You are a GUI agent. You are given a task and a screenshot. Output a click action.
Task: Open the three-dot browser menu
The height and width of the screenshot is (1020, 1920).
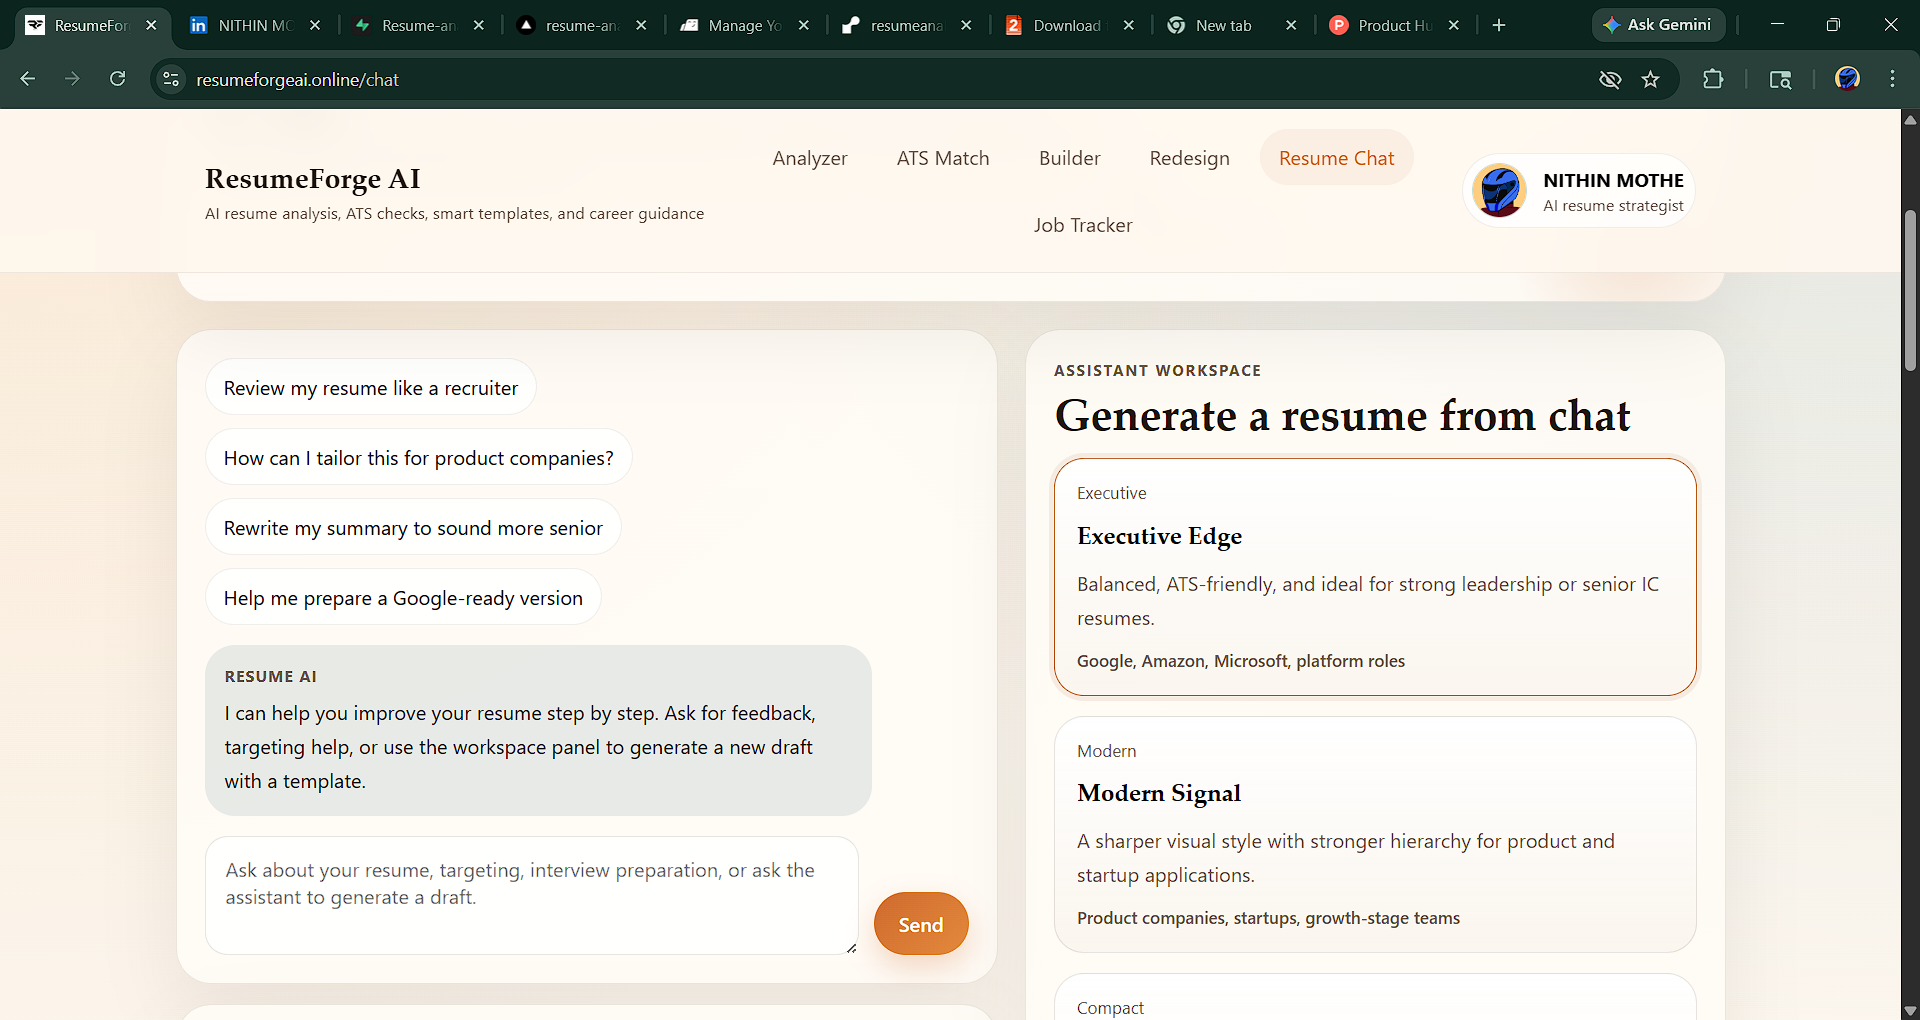coord(1893,79)
